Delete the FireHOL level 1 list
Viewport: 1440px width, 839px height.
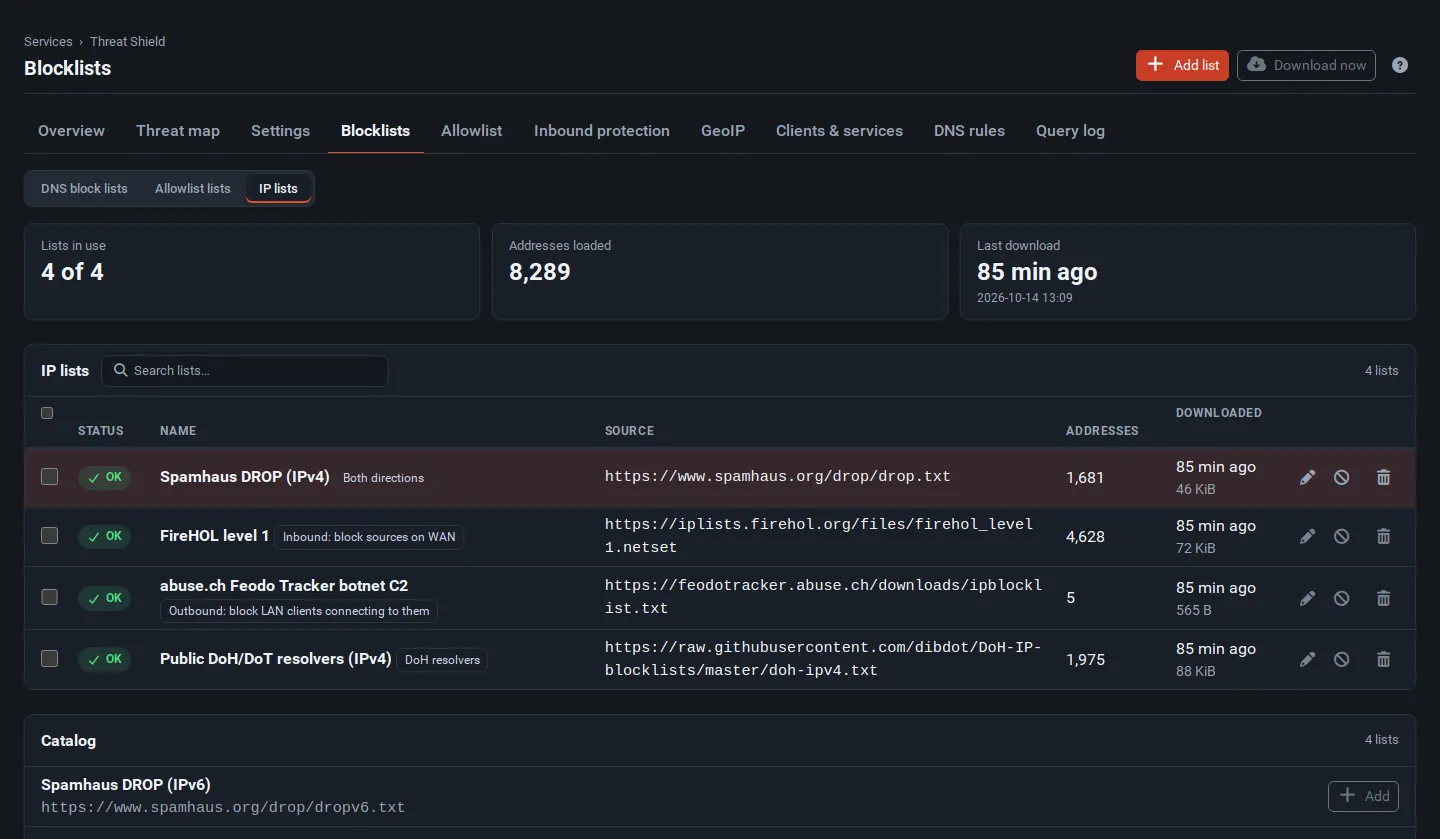pyautogui.click(x=1384, y=536)
